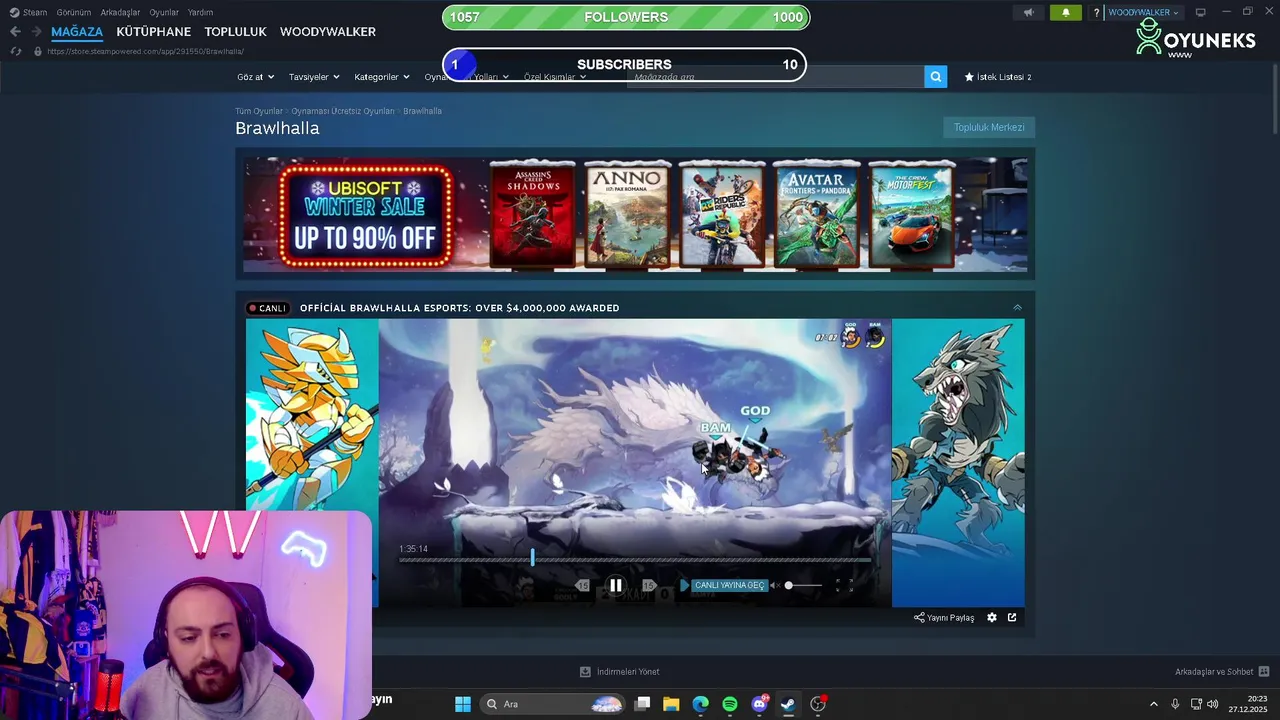
Task: Open File Explorer from taskbar
Action: (671, 704)
